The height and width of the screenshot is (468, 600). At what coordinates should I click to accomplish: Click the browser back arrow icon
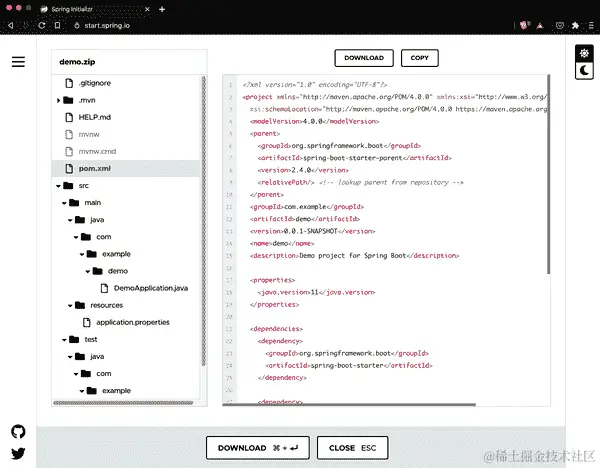[10, 25]
